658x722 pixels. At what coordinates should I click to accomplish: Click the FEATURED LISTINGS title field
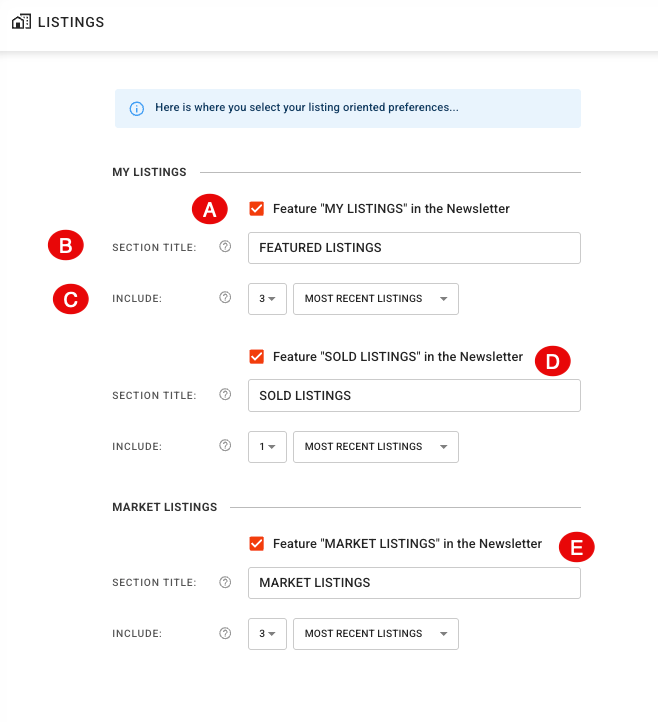[414, 248]
